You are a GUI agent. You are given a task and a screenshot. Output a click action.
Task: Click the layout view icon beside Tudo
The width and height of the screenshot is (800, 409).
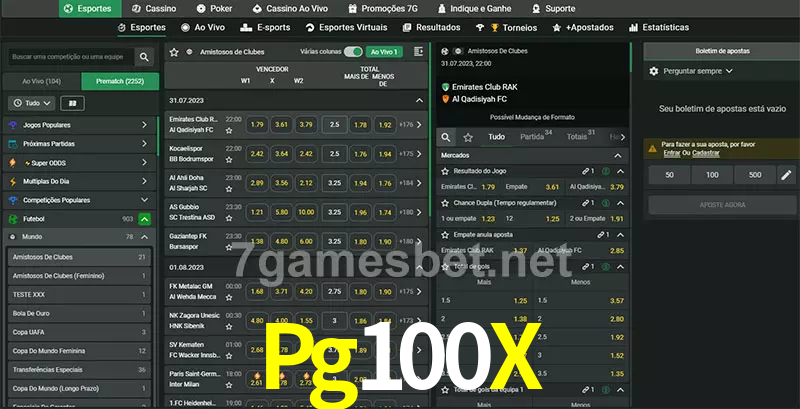coord(72,103)
